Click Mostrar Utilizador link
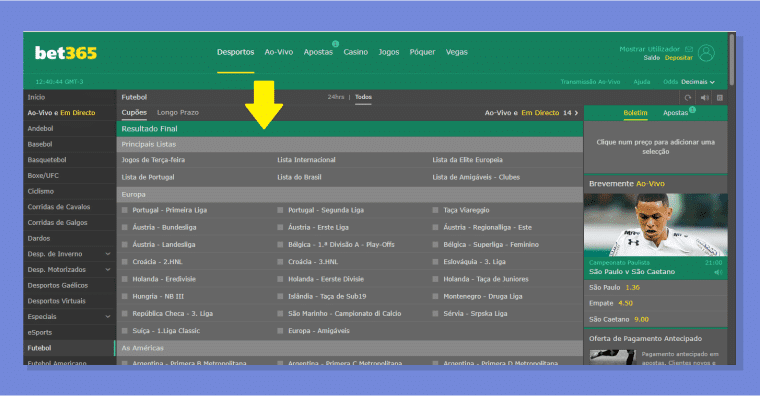 point(649,49)
